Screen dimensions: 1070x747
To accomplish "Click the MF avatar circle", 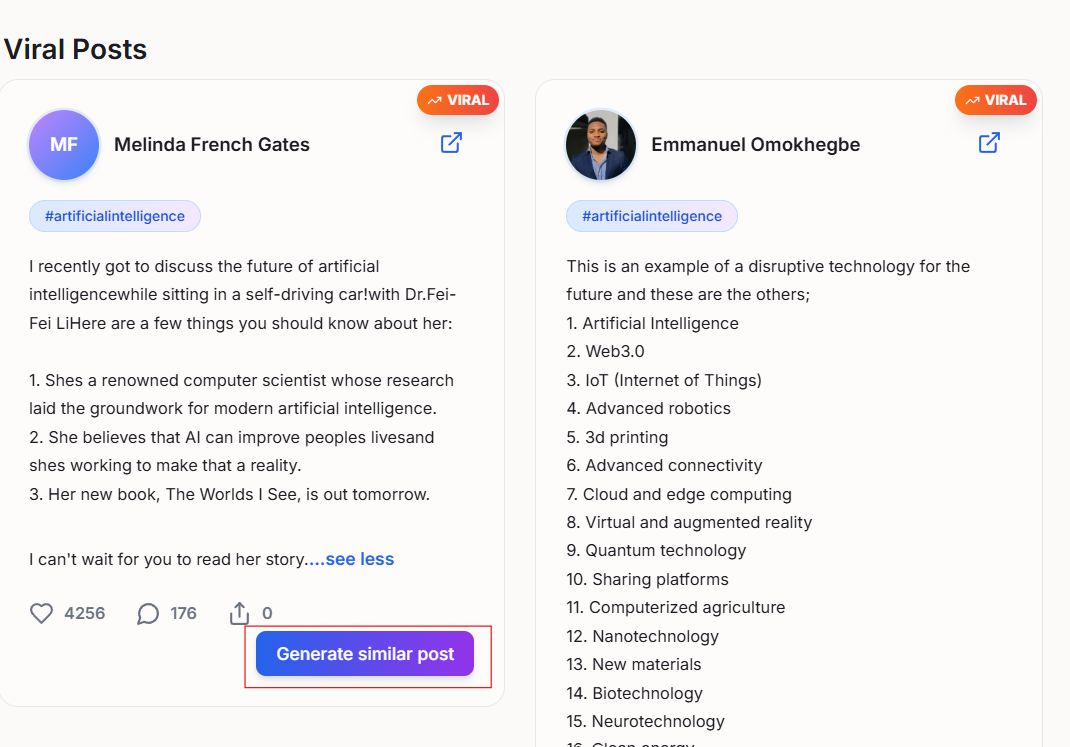I will [x=63, y=144].
